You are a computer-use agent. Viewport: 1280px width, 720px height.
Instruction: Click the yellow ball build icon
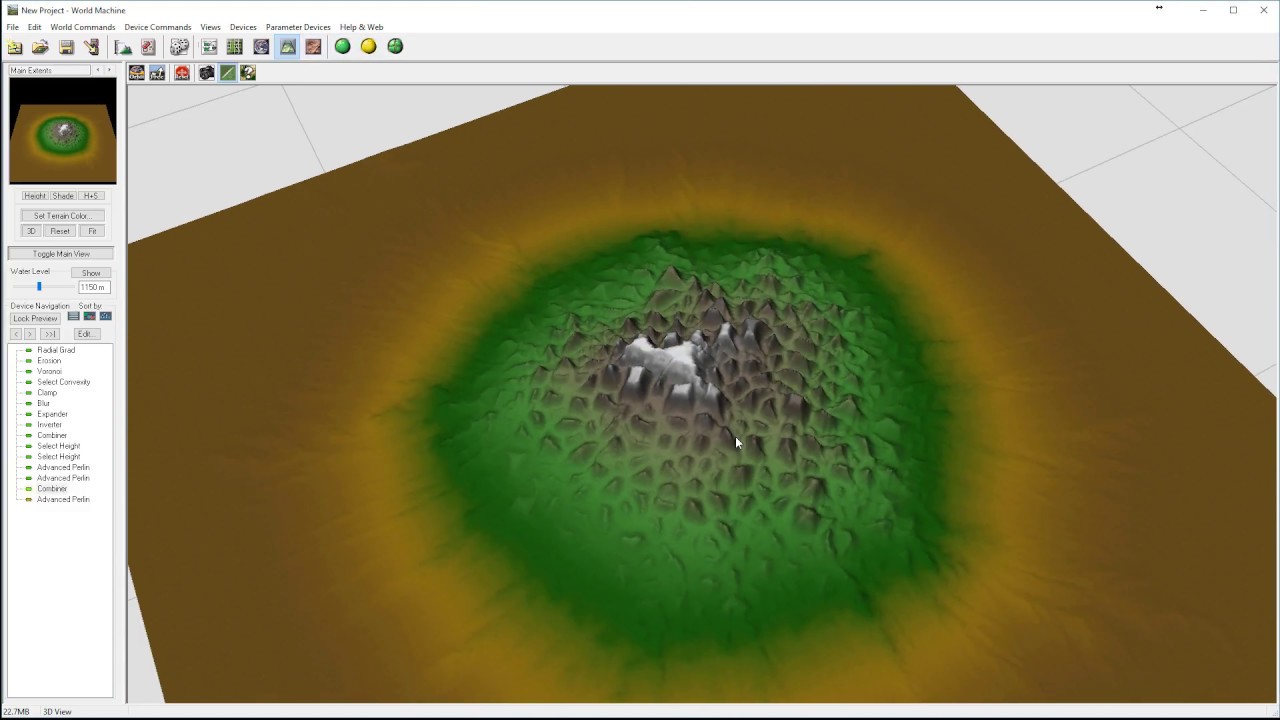[369, 46]
